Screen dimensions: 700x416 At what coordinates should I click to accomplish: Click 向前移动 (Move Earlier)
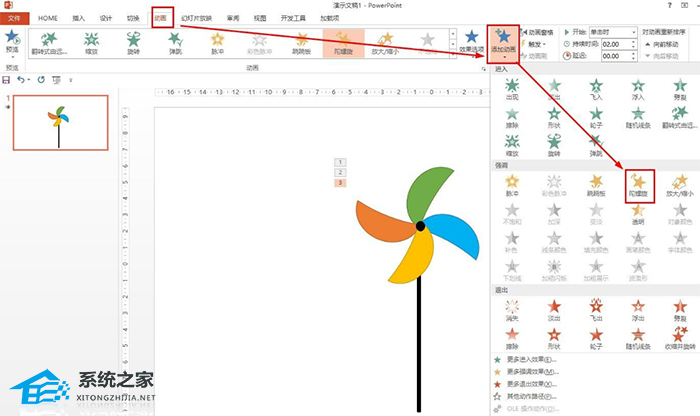[x=662, y=44]
